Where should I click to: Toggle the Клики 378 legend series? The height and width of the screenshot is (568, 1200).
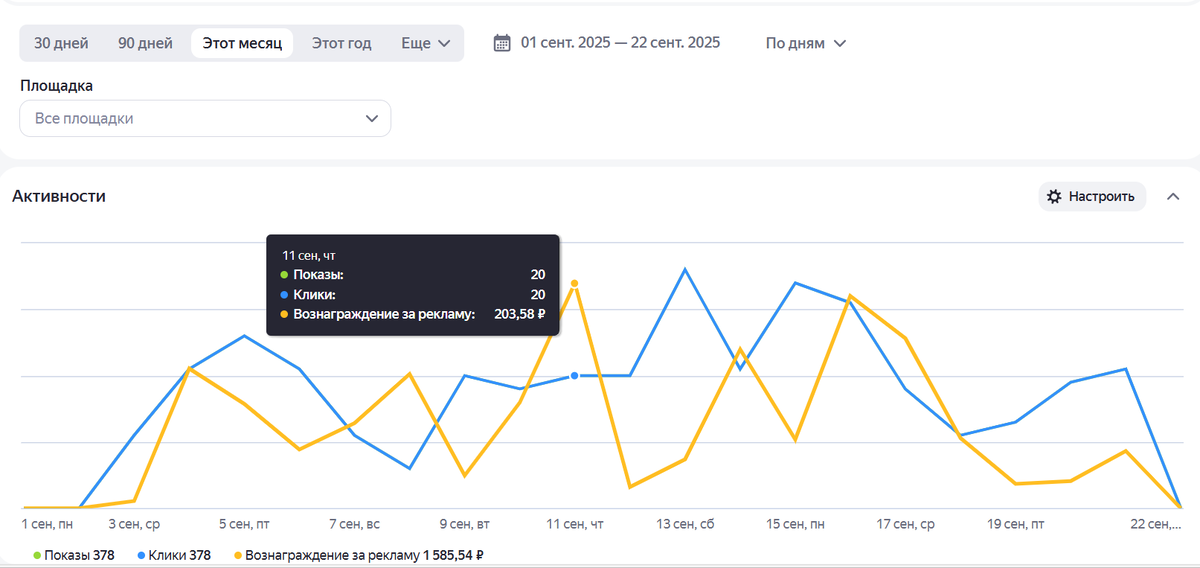(176, 555)
